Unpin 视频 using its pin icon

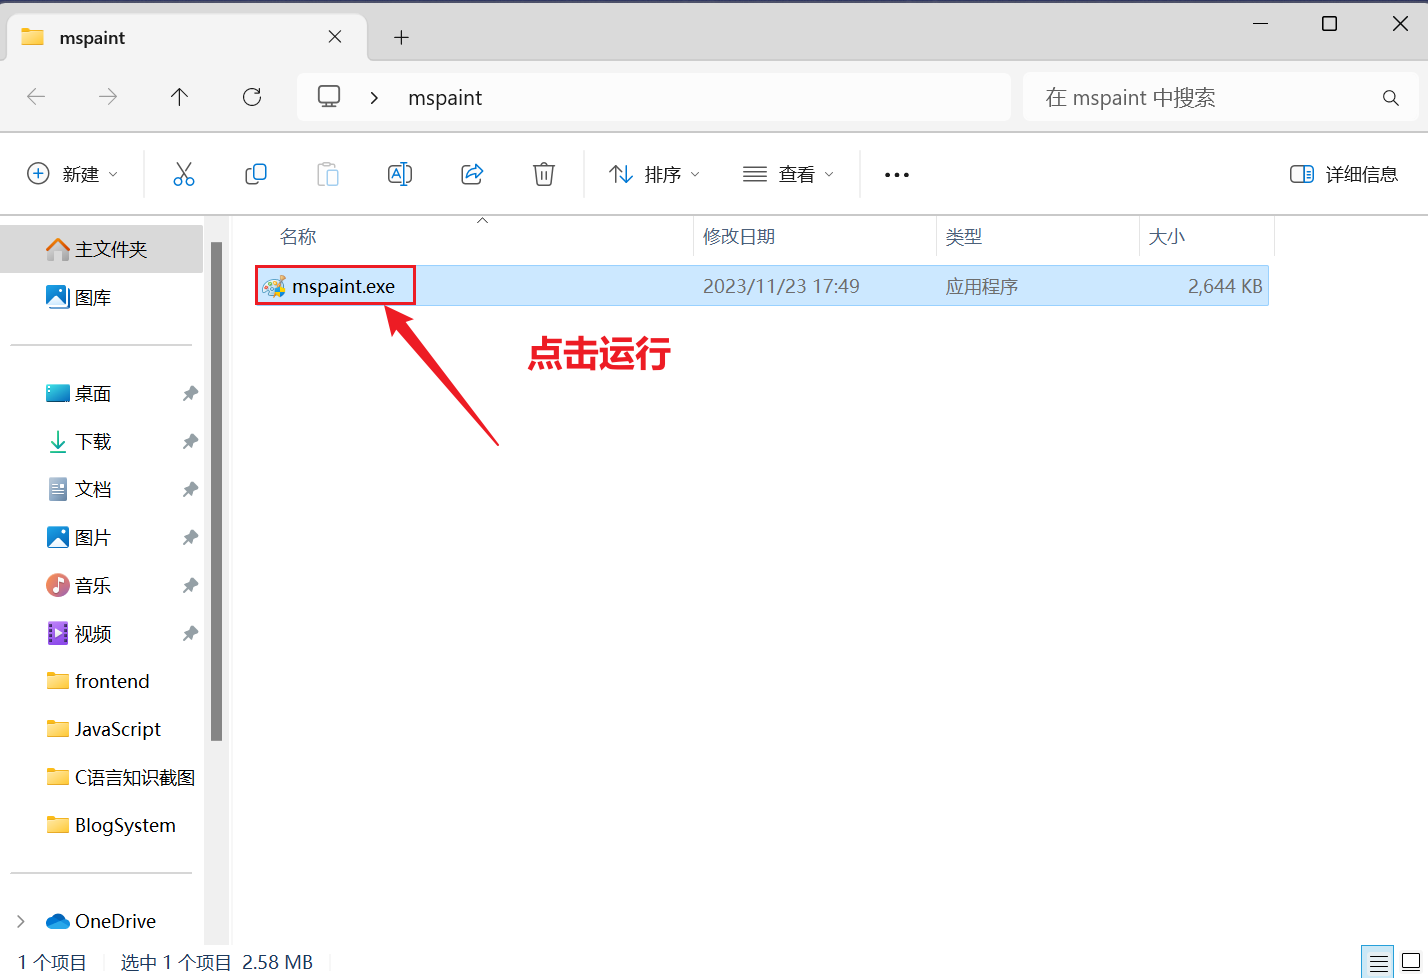[x=190, y=634]
